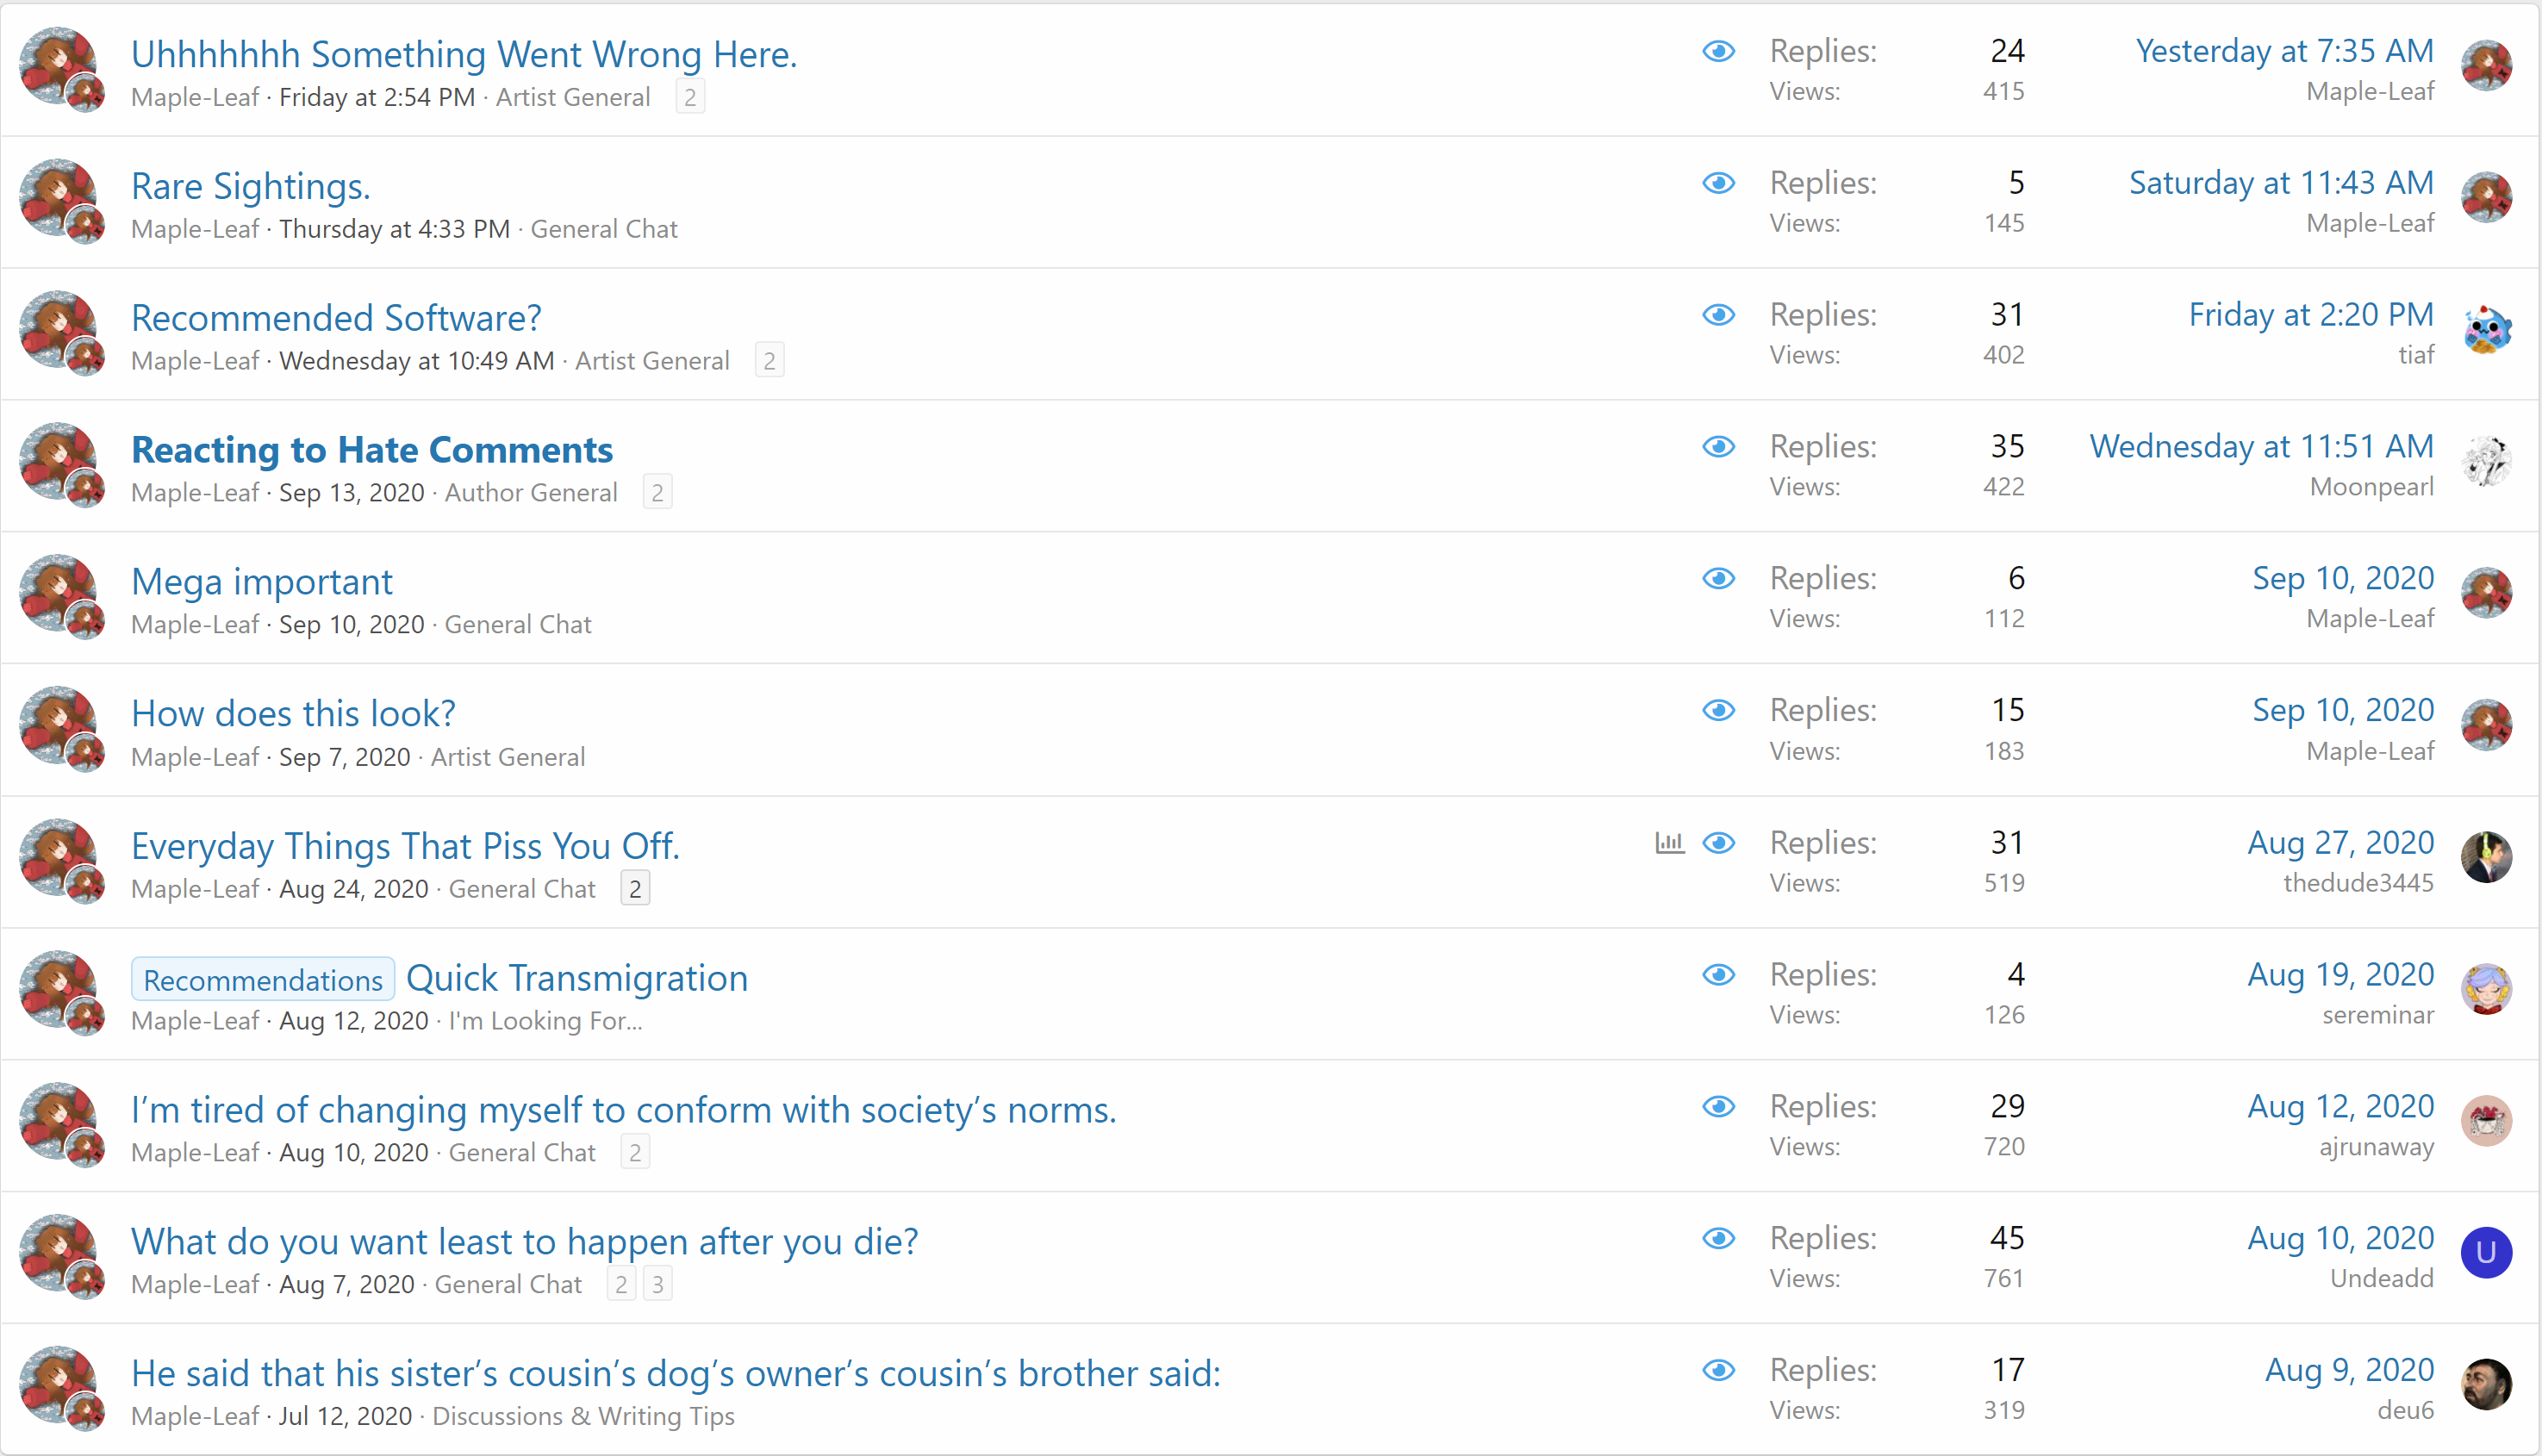The height and width of the screenshot is (1456, 2542).
Task: Click poll icon on Everyday Things thread
Action: click(x=1669, y=843)
